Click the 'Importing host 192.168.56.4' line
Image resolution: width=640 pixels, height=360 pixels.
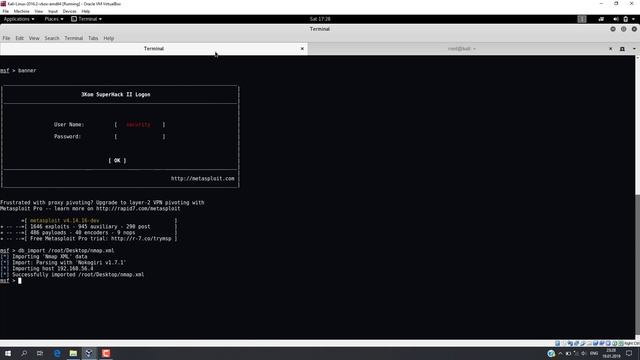[47, 269]
